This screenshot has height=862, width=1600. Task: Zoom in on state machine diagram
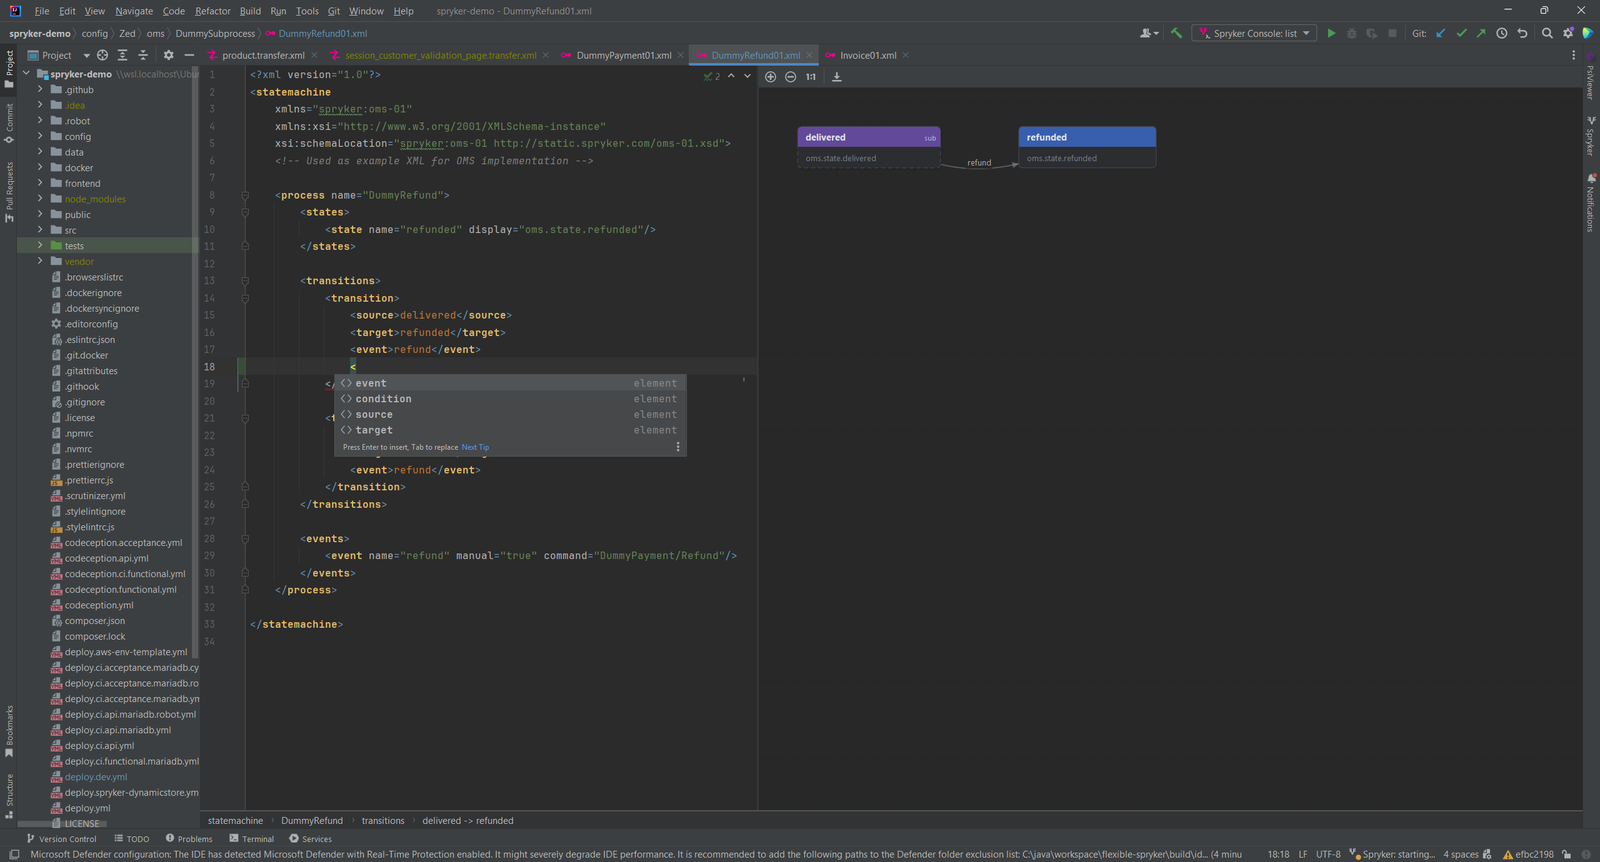(770, 77)
